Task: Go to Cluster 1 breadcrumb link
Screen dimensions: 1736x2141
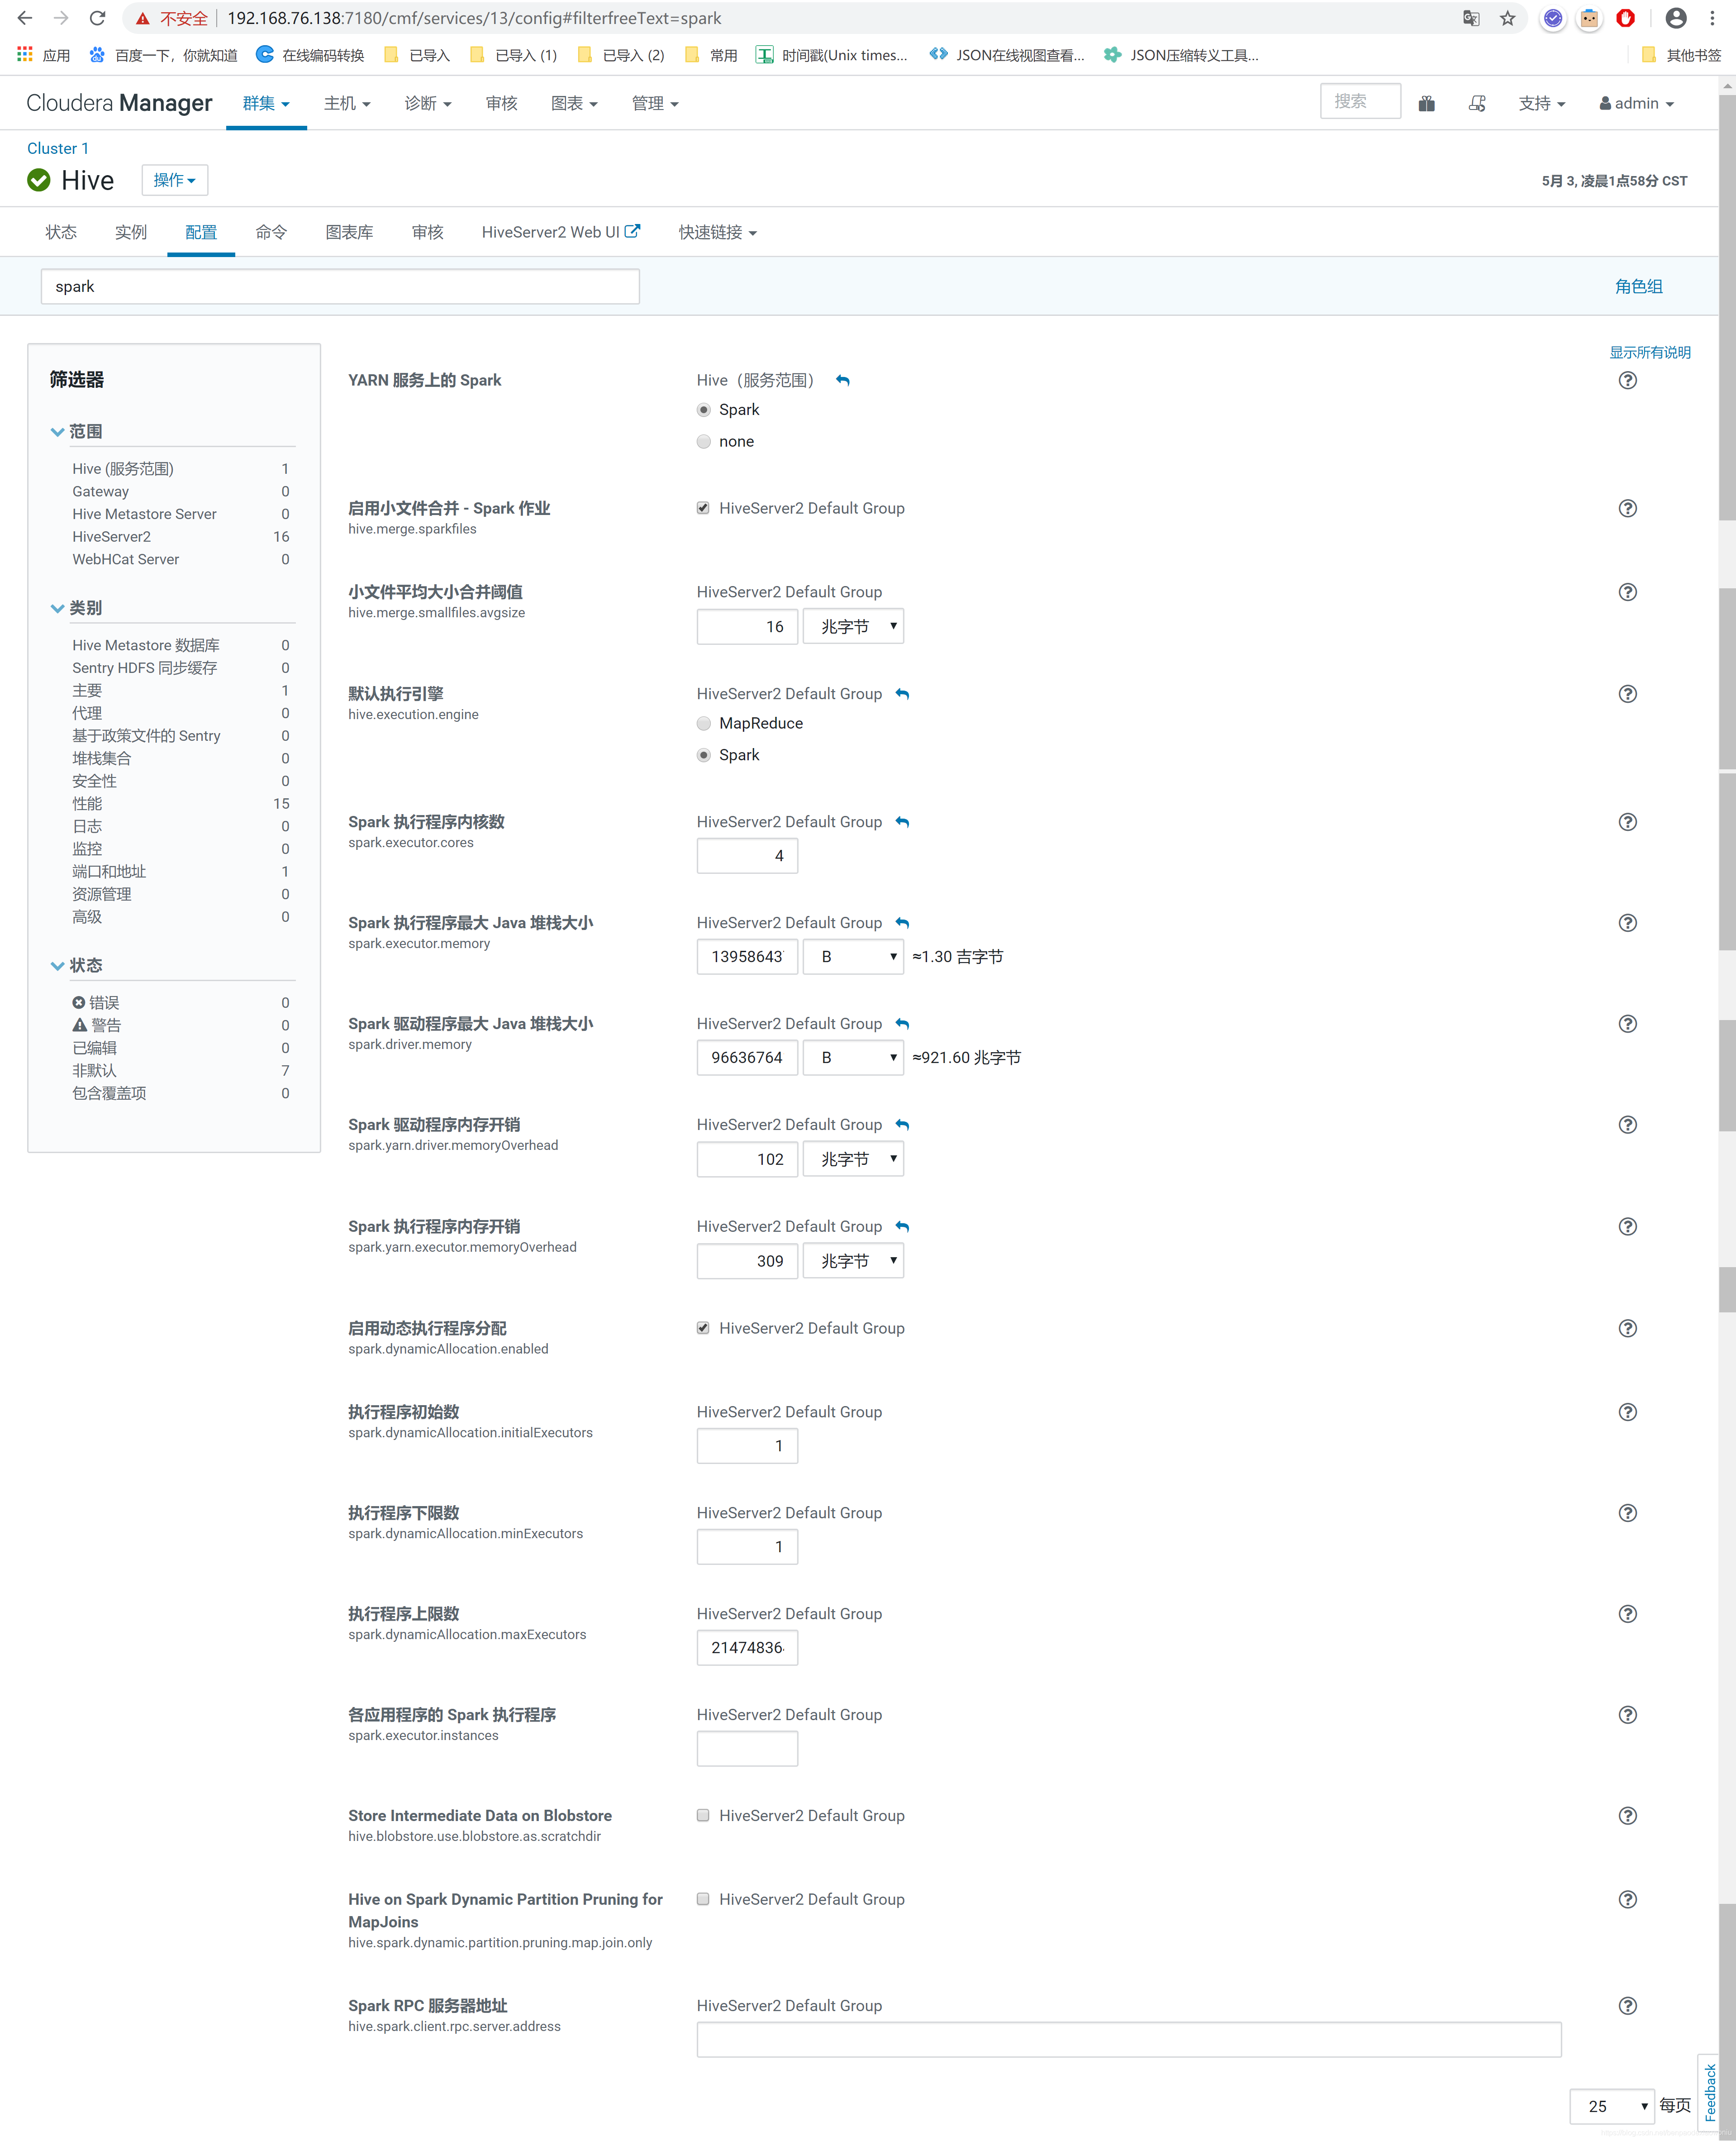Action: [x=57, y=148]
